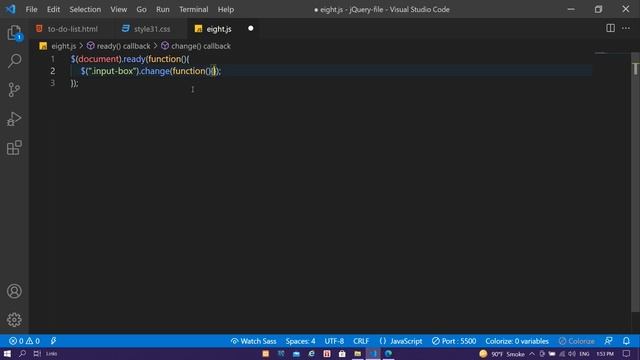Viewport: 640px width, 360px height.
Task: Open the Help menu
Action: tap(226, 9)
